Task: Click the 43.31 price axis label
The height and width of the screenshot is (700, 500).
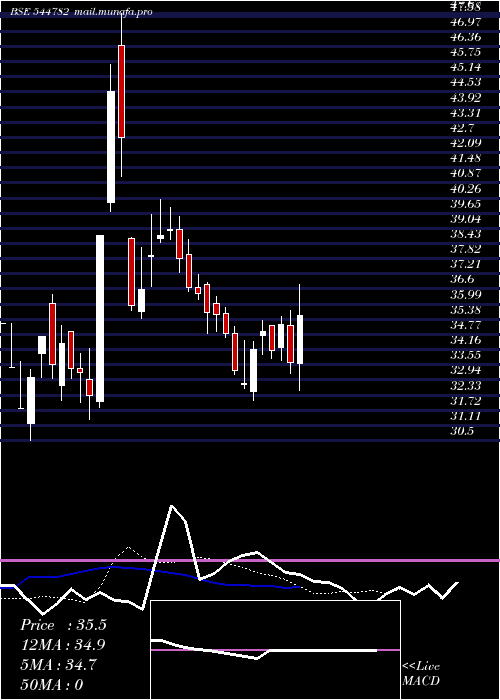Action: point(465,113)
